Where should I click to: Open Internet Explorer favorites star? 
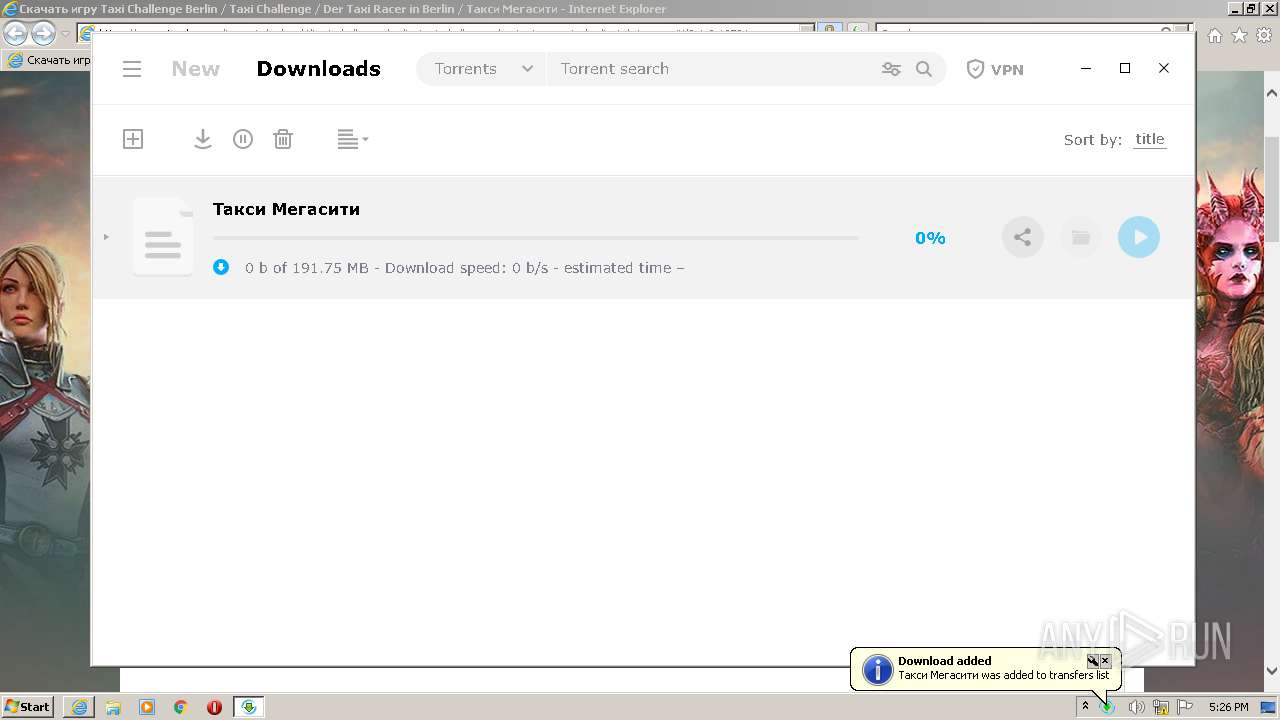[x=1240, y=35]
